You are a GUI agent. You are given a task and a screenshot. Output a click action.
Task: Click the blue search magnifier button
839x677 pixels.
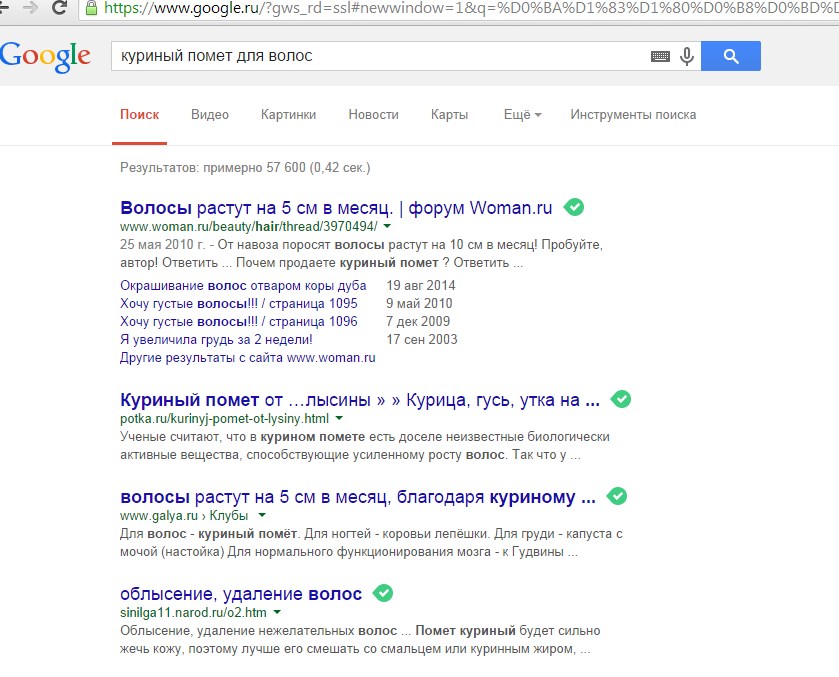730,56
